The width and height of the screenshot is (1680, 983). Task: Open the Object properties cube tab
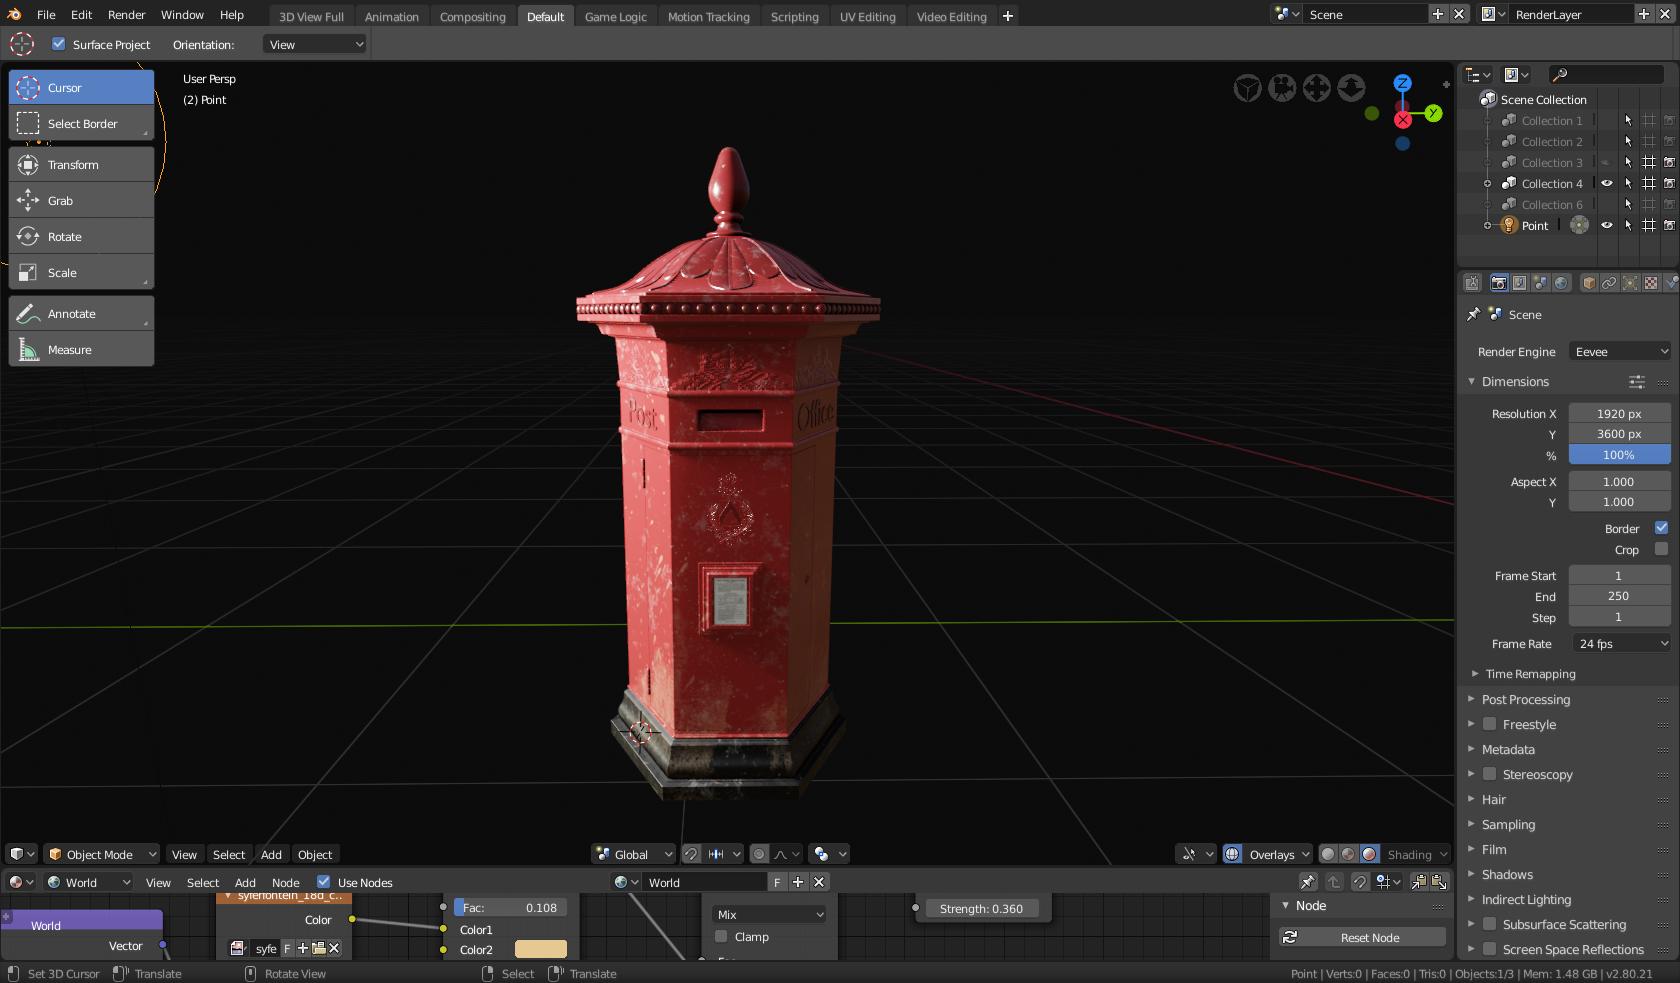pyautogui.click(x=1588, y=283)
